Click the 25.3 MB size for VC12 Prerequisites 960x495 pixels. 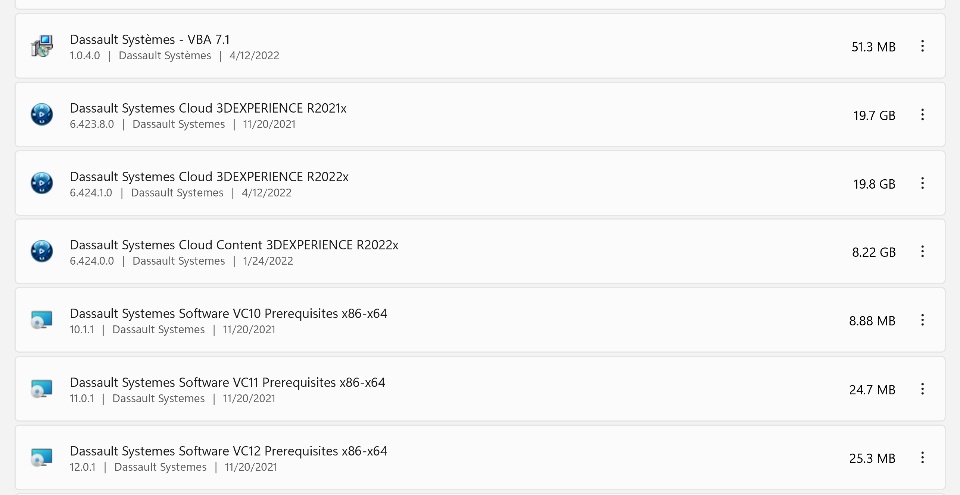coord(872,458)
